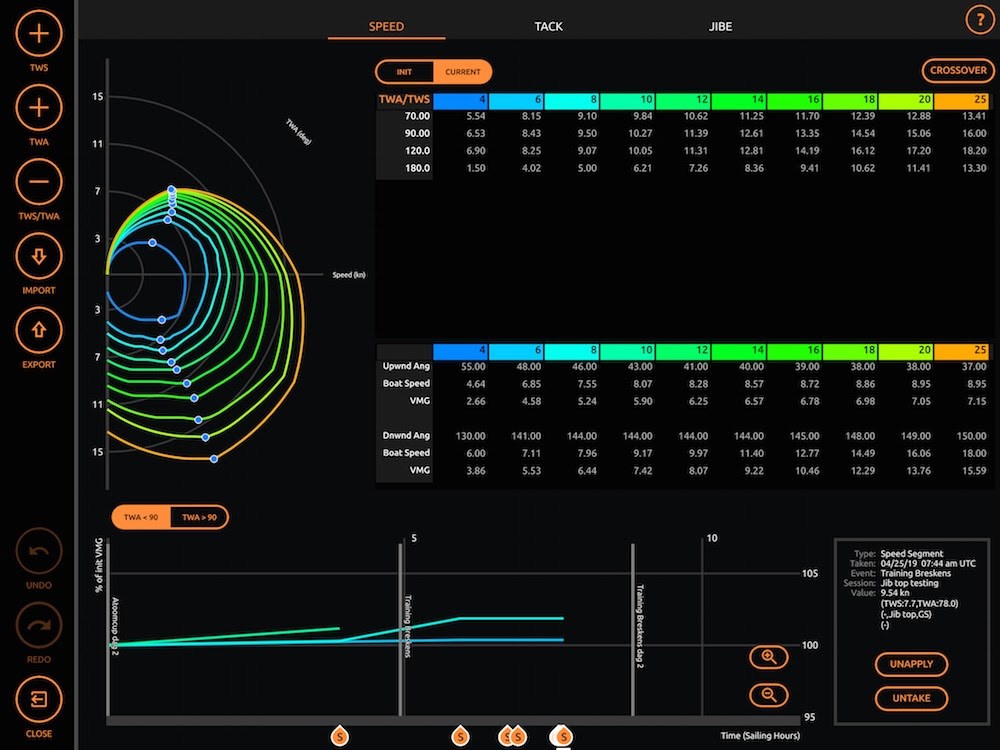
Task: Zoom out on the timeline chart
Action: click(768, 695)
